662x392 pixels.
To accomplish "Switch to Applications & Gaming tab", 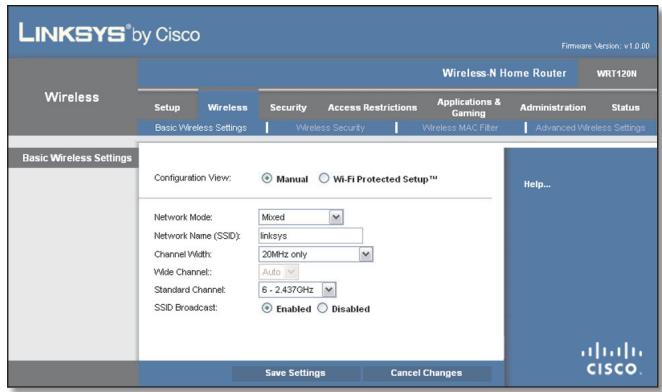I will click(x=469, y=107).
